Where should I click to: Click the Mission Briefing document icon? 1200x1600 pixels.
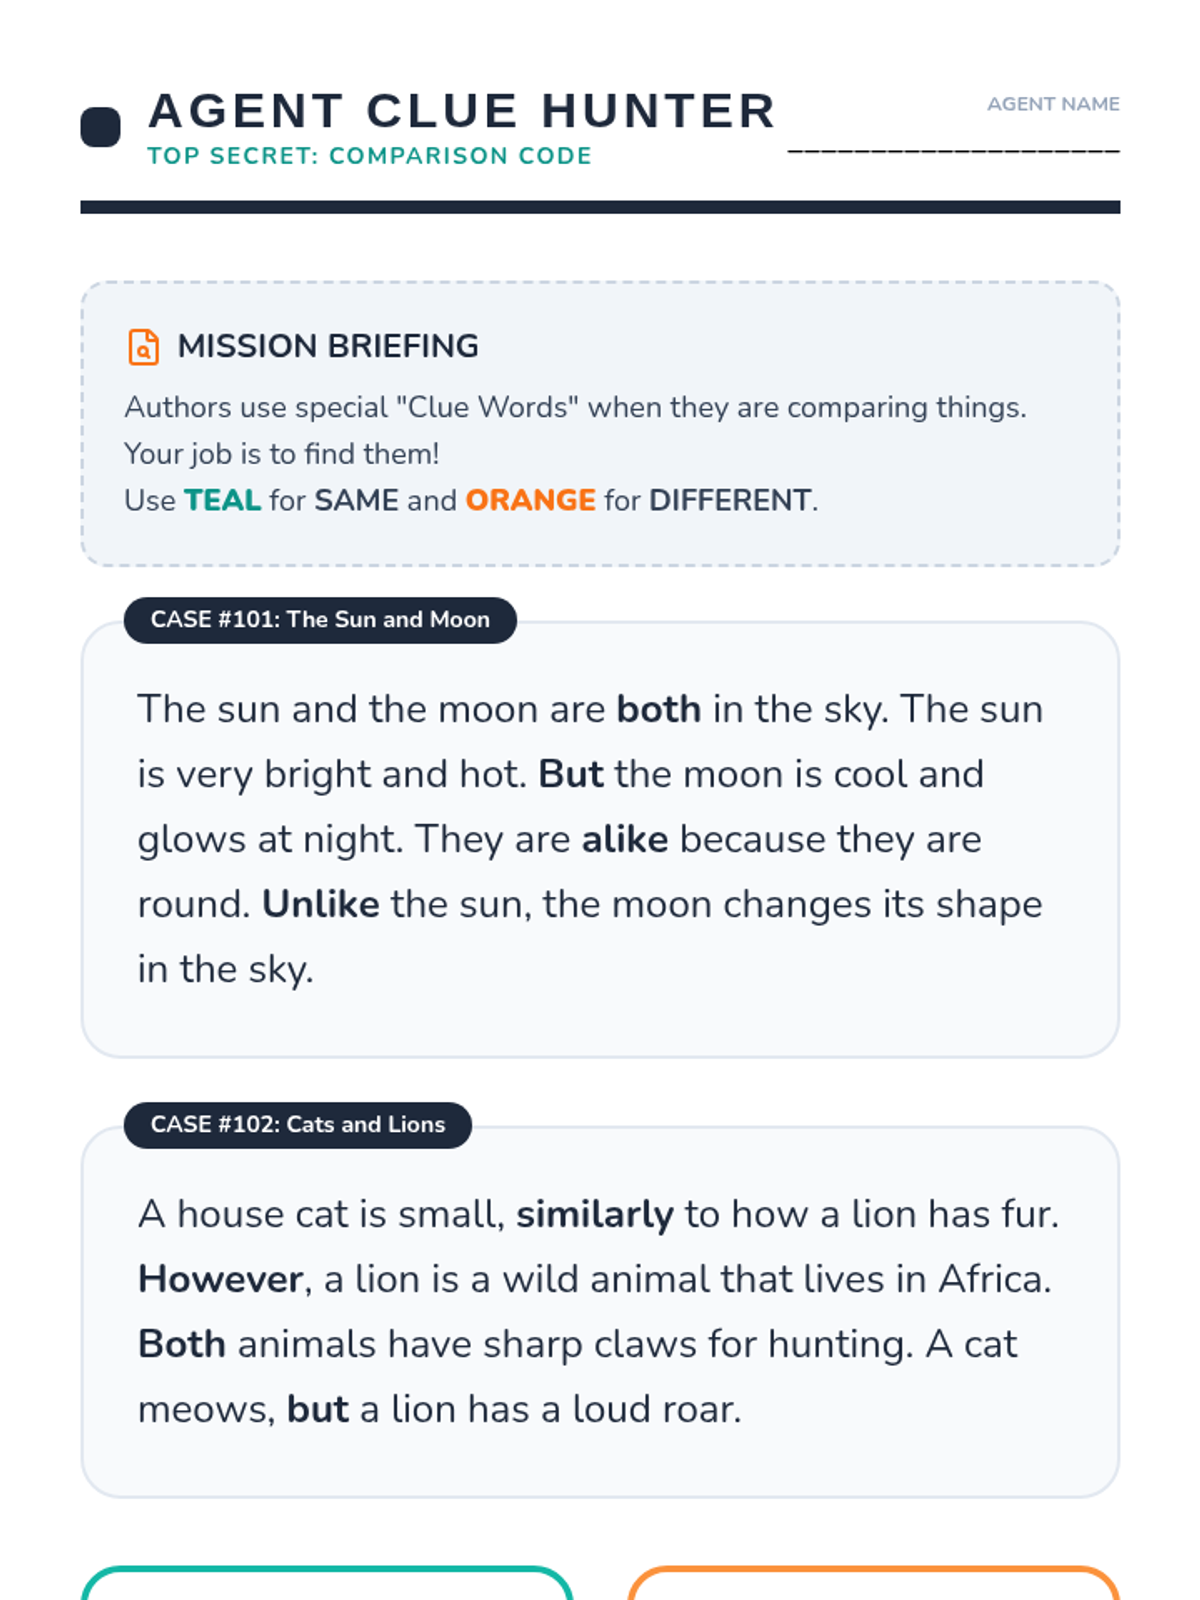143,347
